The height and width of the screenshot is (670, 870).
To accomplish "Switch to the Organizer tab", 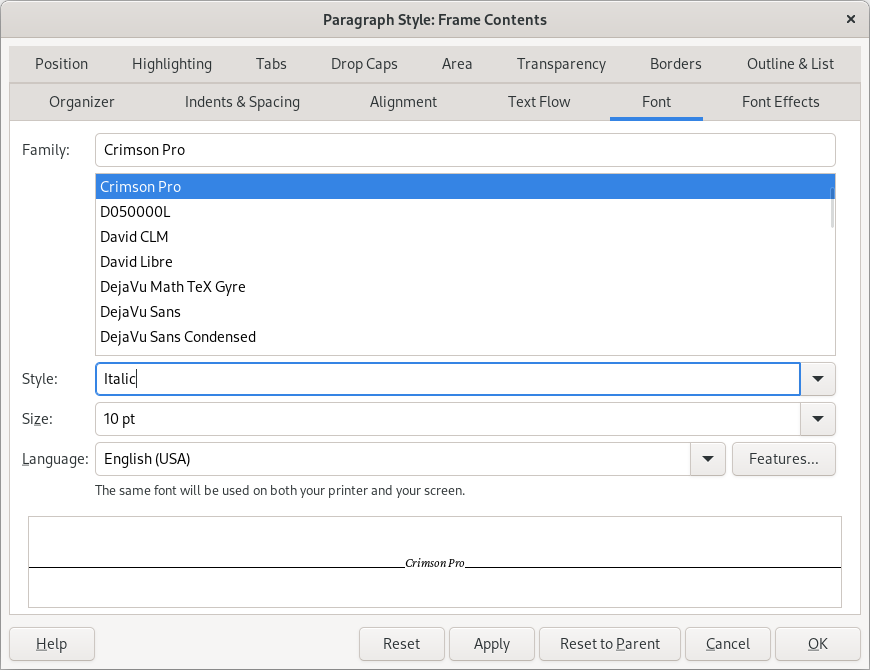I will pos(82,102).
